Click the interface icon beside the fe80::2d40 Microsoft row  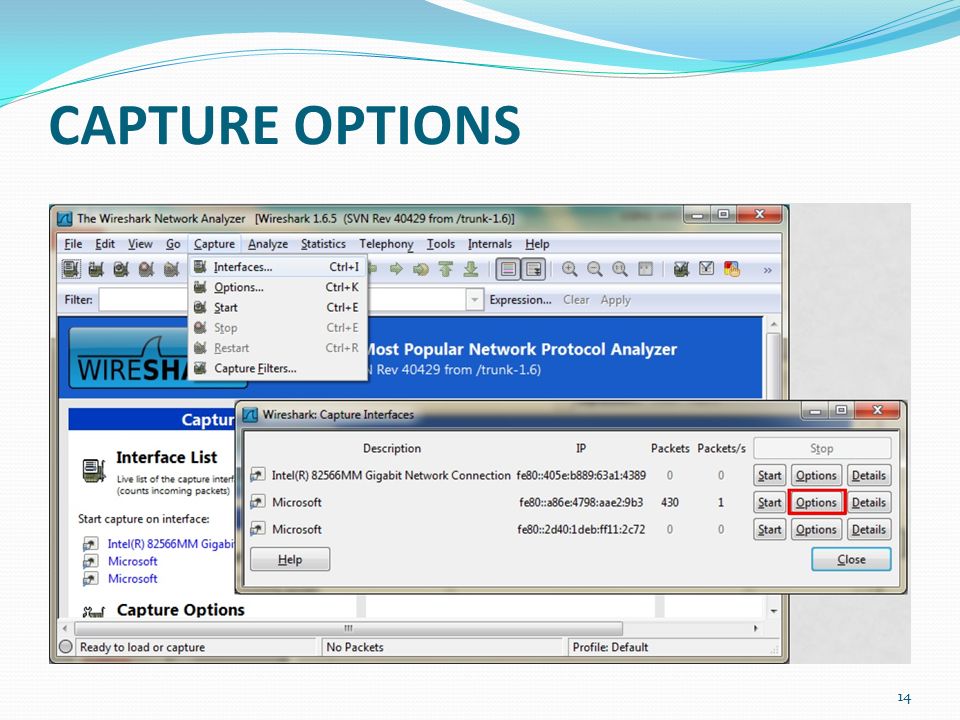pyautogui.click(x=258, y=529)
